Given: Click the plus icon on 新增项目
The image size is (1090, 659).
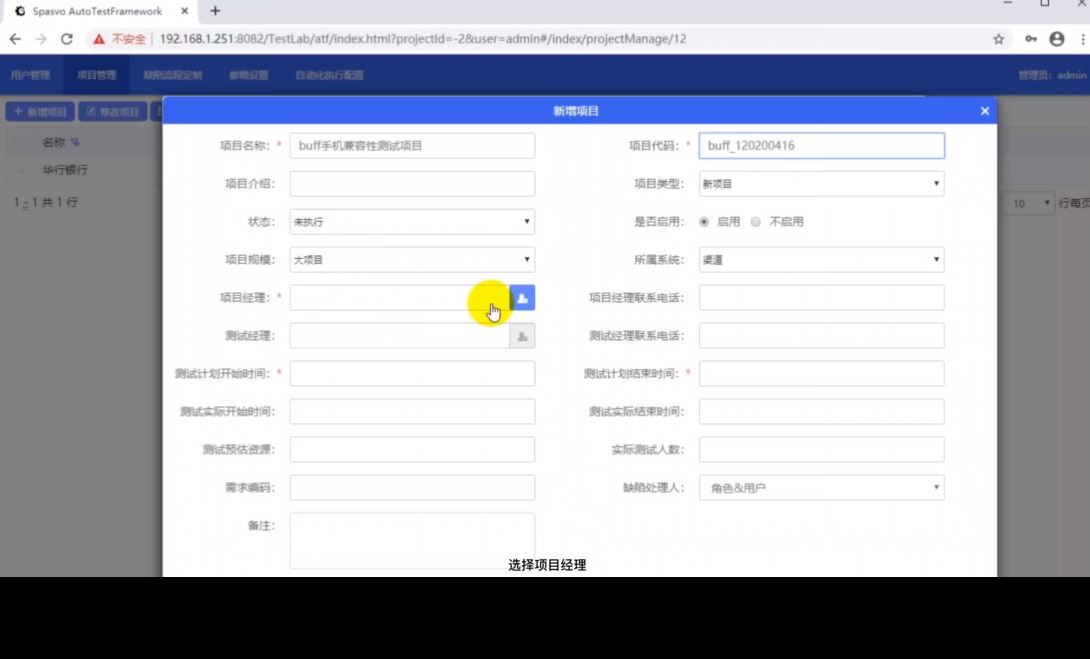Looking at the screenshot, I should tap(18, 111).
